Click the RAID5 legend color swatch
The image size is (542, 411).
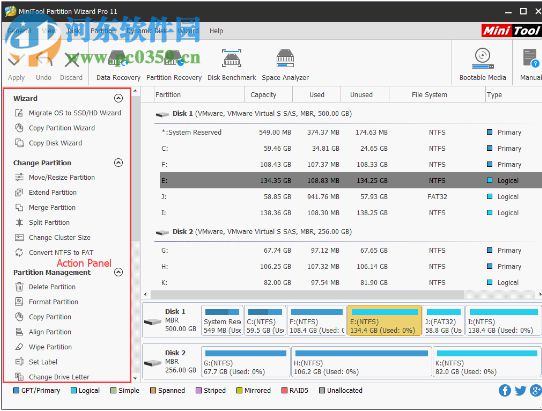click(x=284, y=390)
